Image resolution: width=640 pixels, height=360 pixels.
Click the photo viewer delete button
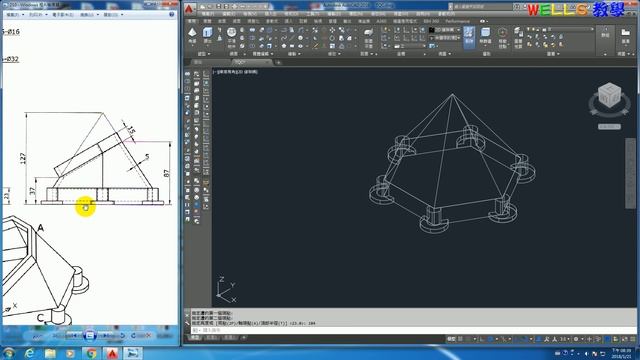[148, 336]
